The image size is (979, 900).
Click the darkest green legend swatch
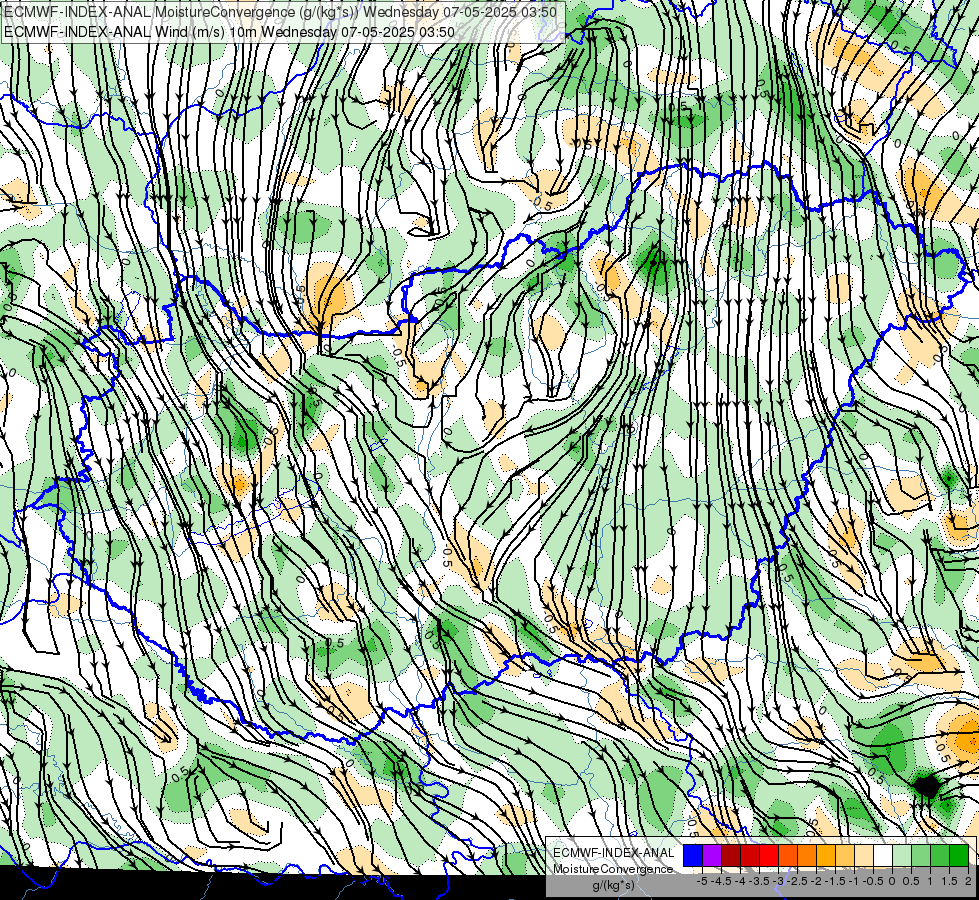(959, 855)
